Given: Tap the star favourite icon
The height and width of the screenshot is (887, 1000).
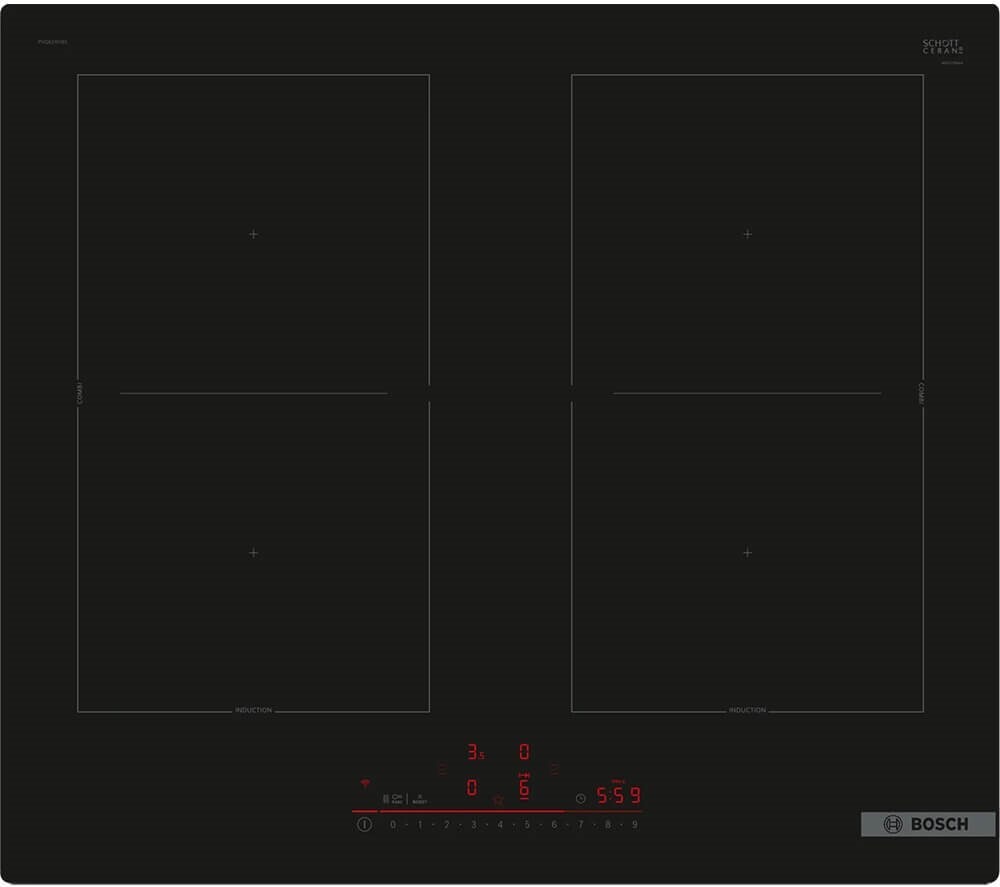Looking at the screenshot, I should click(498, 800).
